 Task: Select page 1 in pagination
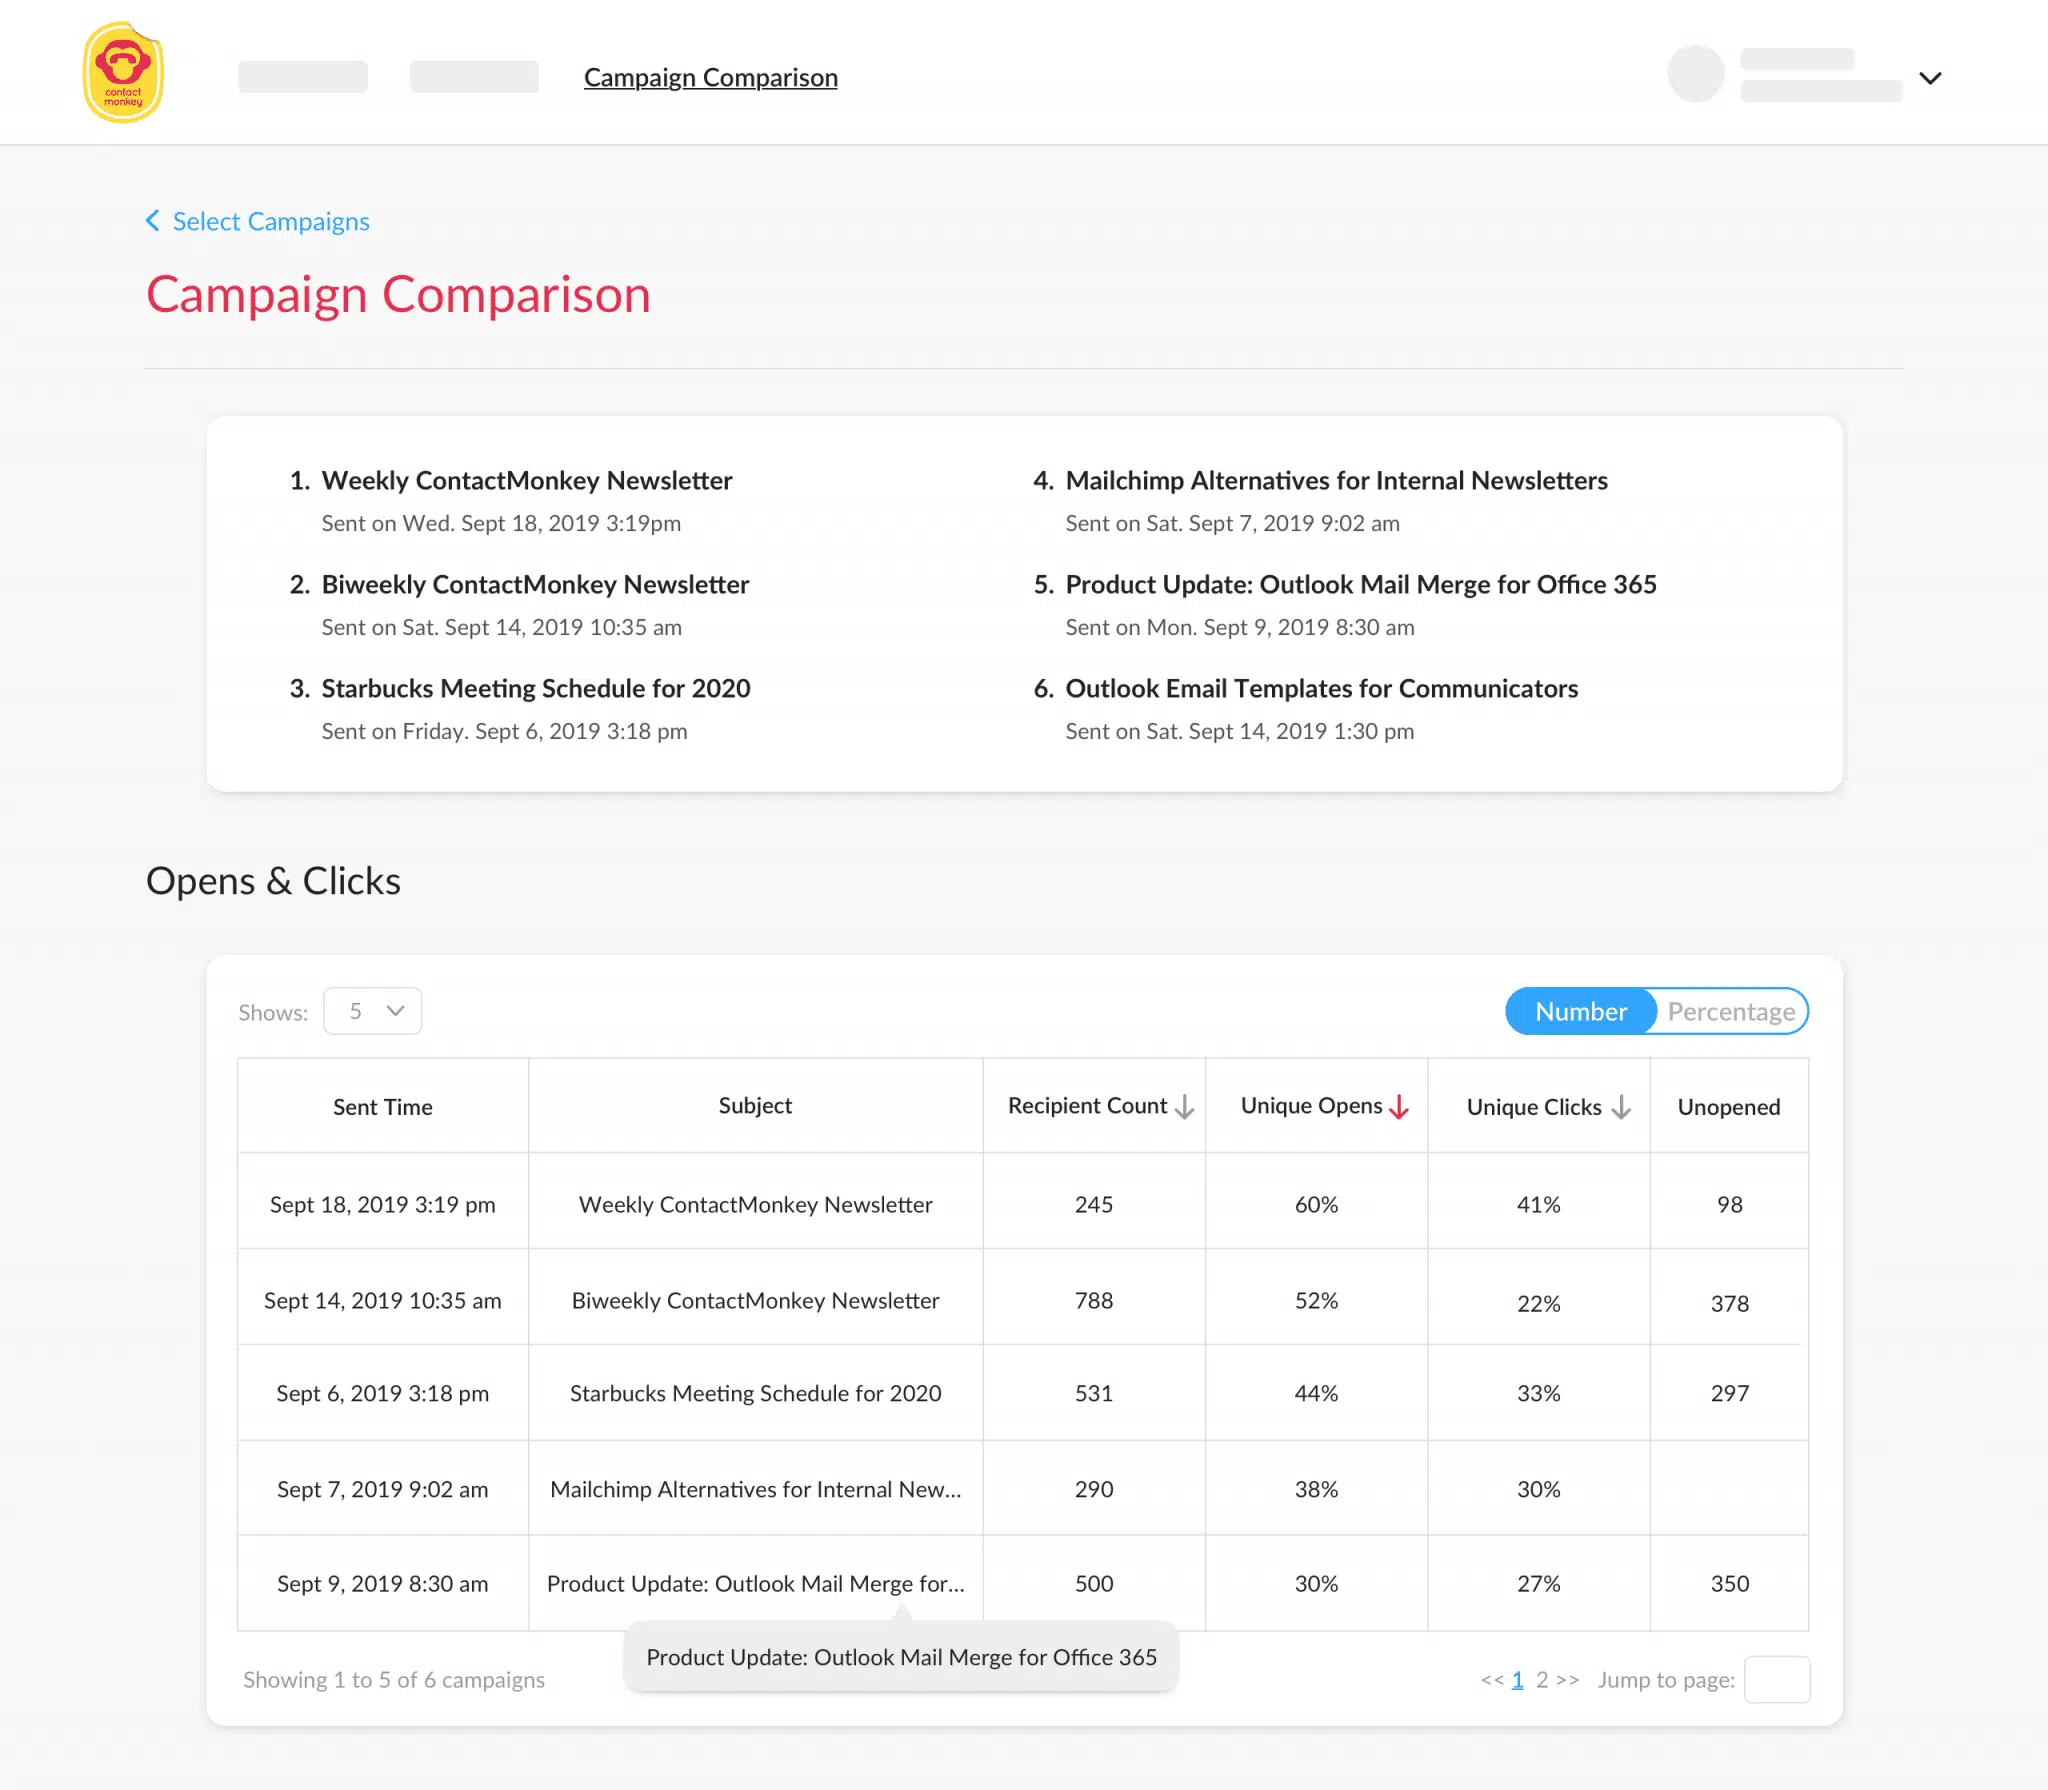tap(1517, 1680)
